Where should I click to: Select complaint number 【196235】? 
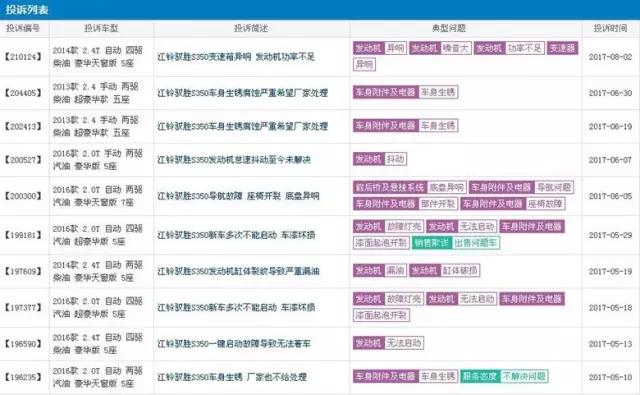(x=23, y=377)
